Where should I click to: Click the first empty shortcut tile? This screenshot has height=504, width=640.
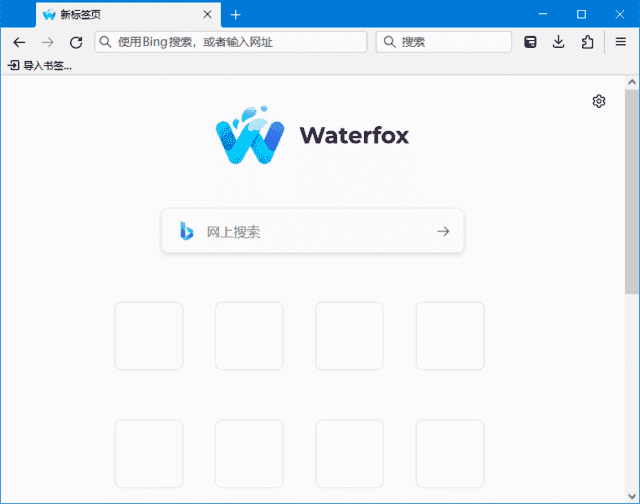click(149, 336)
